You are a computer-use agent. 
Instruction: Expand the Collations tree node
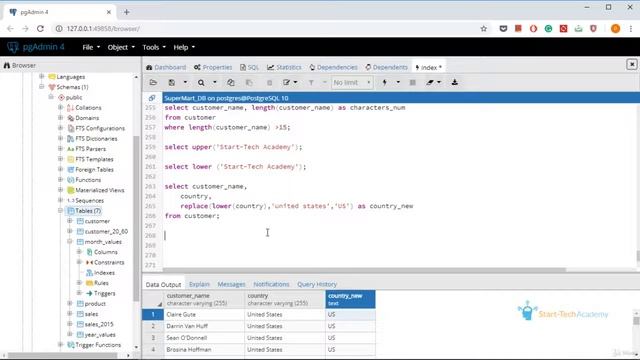[60, 107]
